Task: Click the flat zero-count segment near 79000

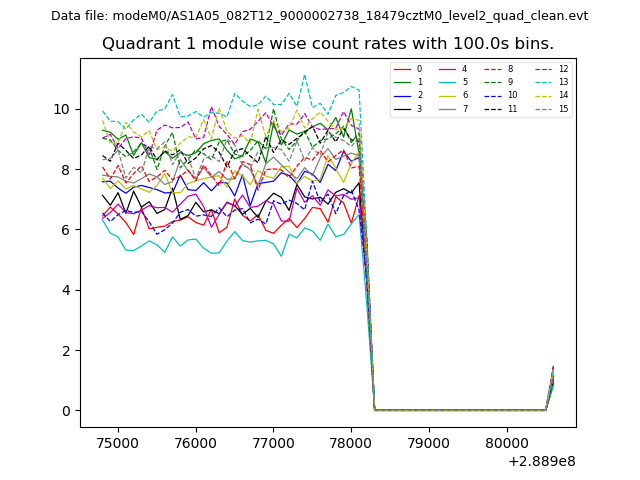Action: (429, 409)
